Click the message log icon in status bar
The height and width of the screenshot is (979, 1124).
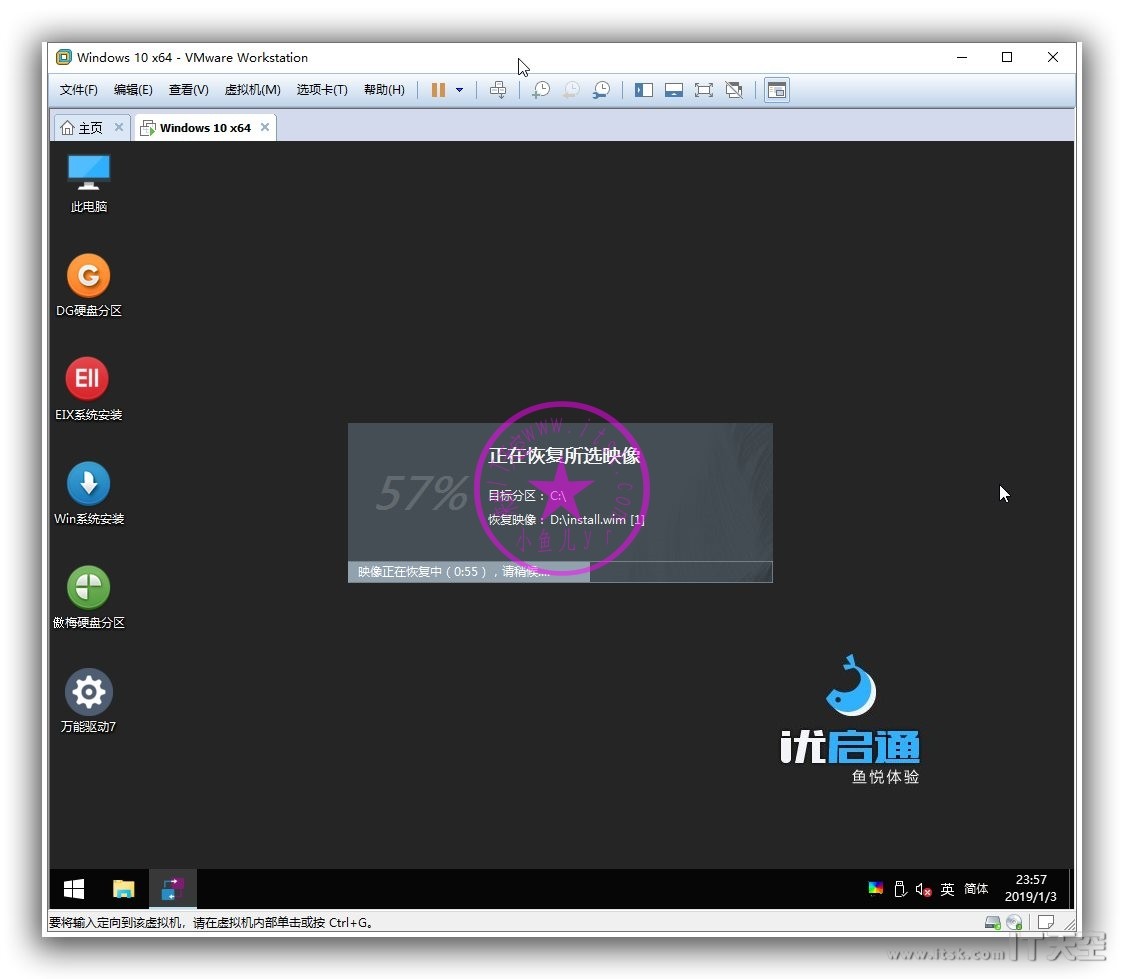[1046, 922]
